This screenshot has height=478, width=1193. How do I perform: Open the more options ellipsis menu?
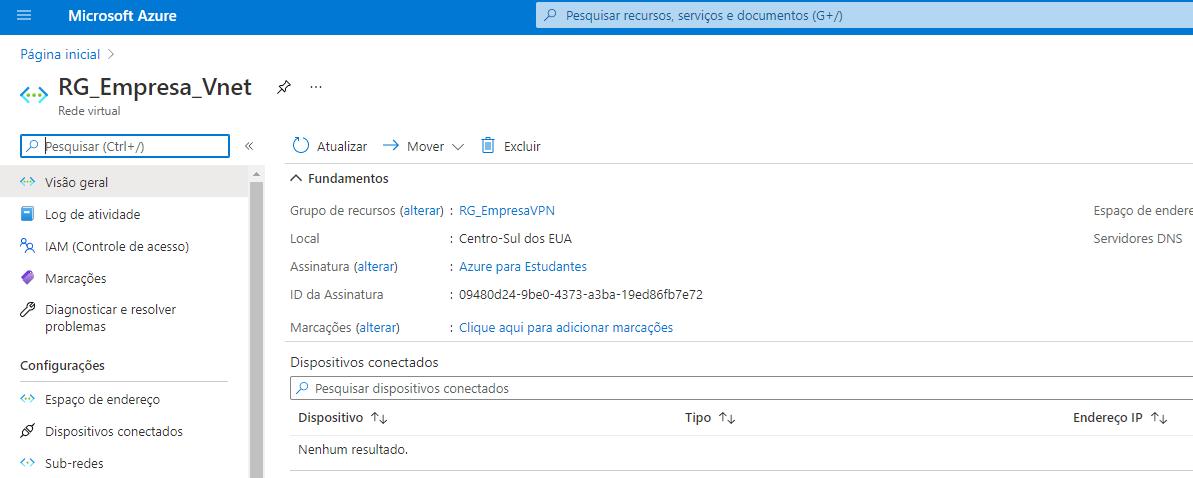click(317, 88)
